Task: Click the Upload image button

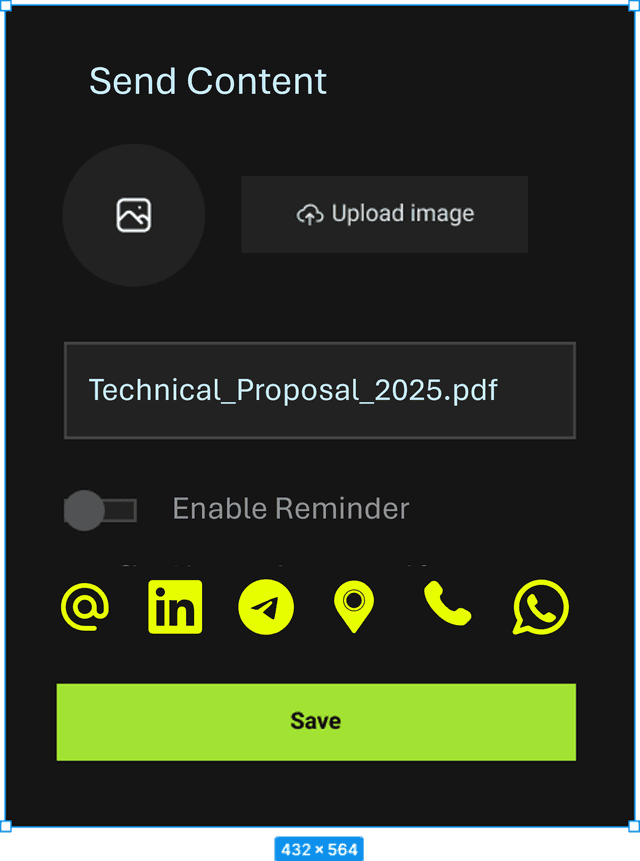Action: click(385, 214)
